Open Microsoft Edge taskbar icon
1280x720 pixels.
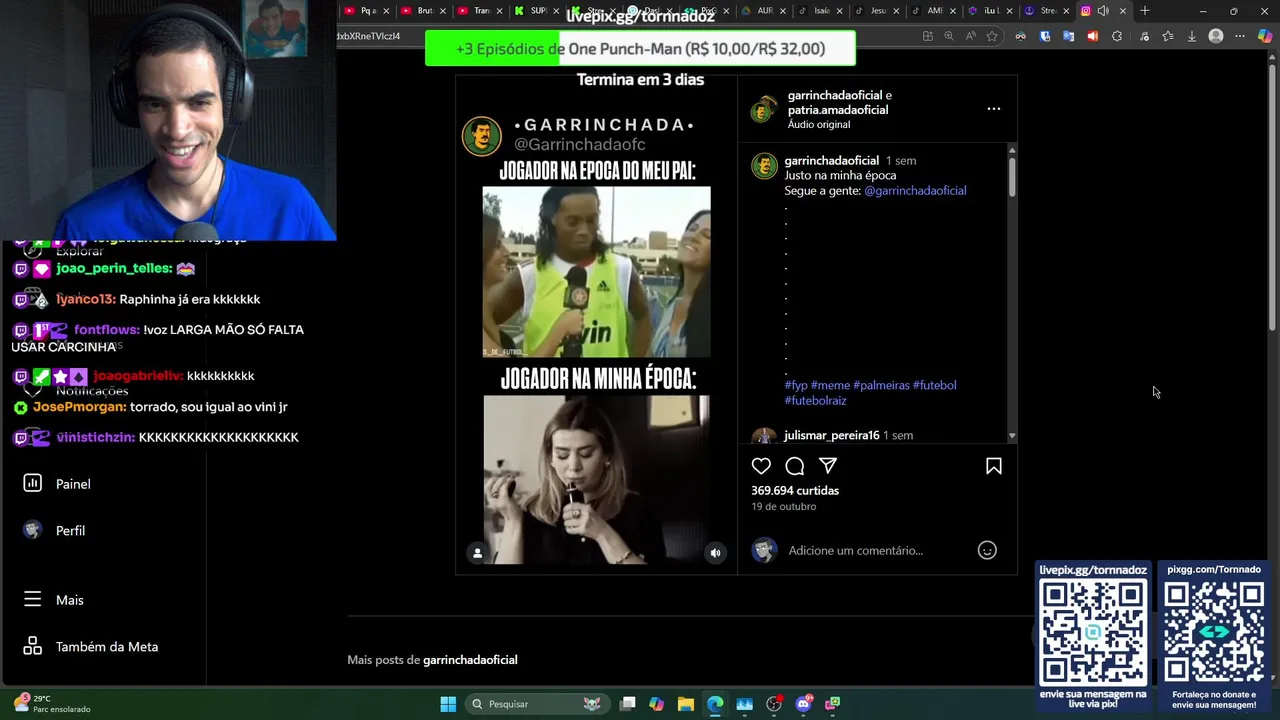pos(715,704)
